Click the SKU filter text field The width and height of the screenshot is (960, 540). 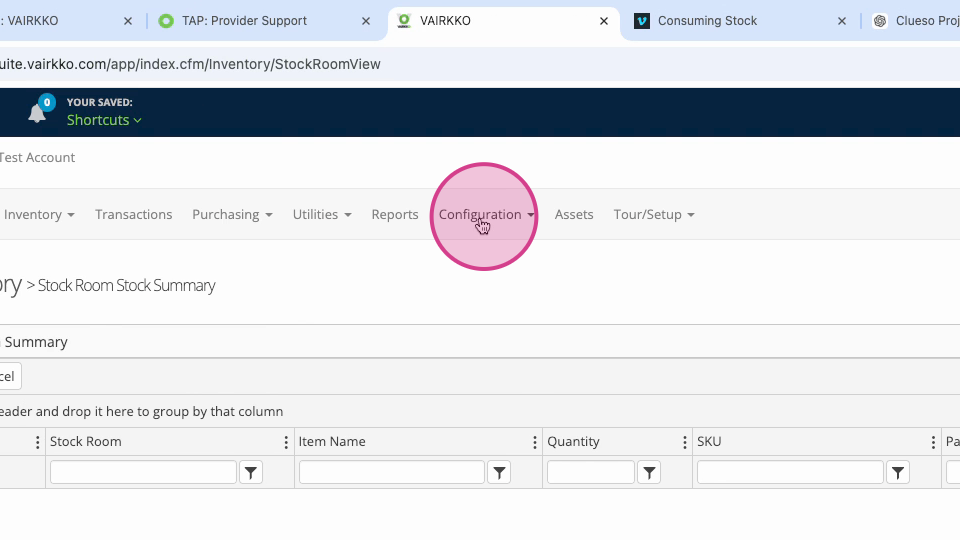tap(790, 473)
